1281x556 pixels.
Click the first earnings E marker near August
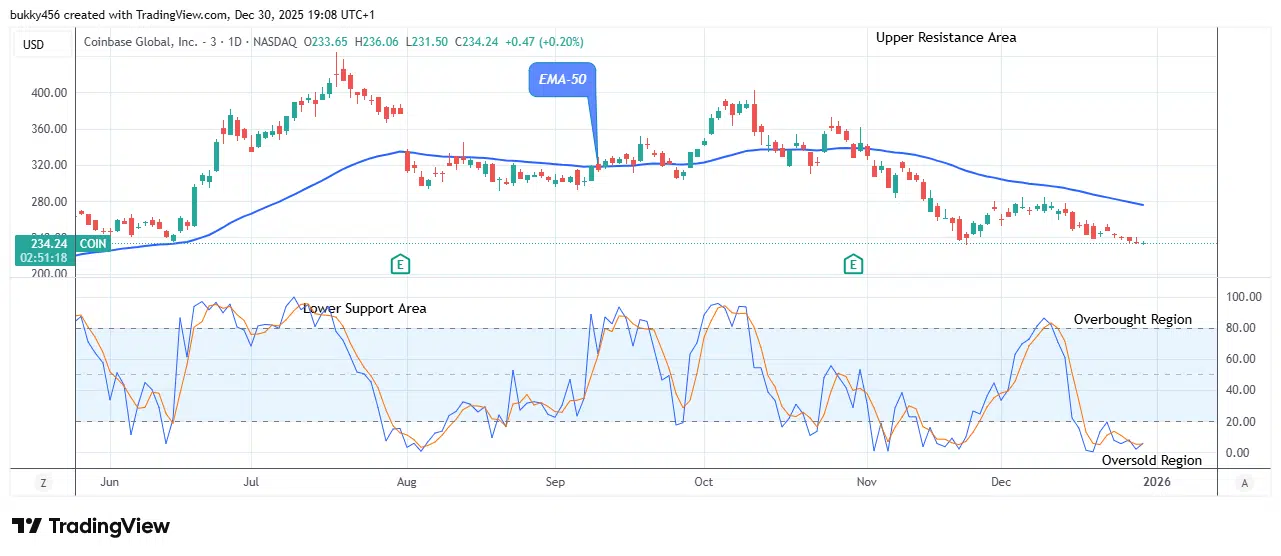[x=400, y=264]
